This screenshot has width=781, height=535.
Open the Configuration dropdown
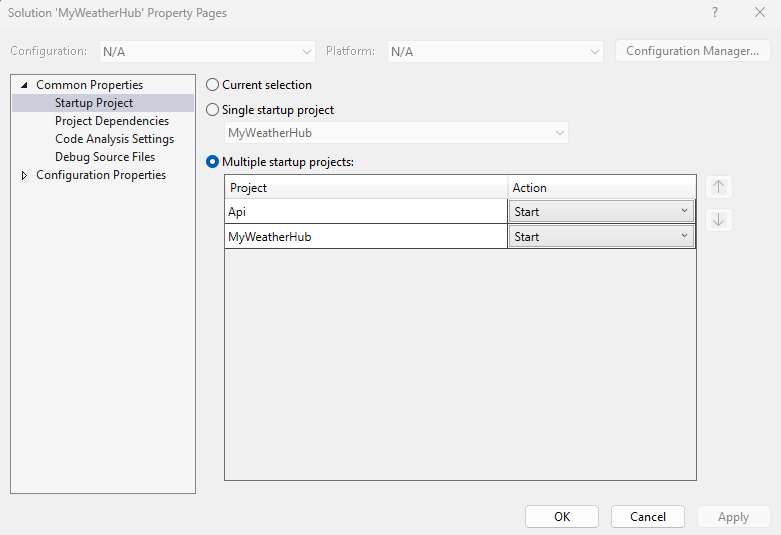207,51
